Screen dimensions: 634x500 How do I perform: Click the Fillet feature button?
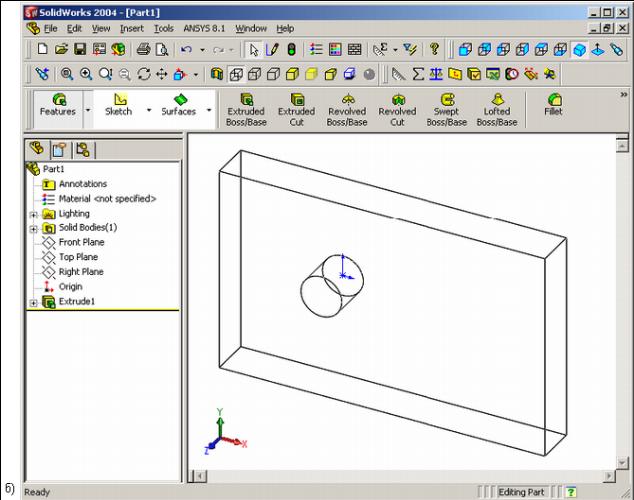tap(554, 105)
